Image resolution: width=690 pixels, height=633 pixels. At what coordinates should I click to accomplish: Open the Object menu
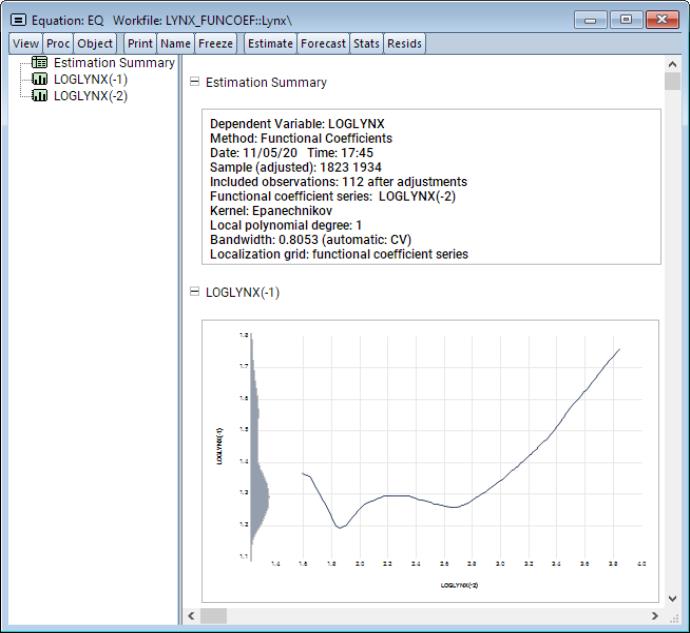point(95,44)
